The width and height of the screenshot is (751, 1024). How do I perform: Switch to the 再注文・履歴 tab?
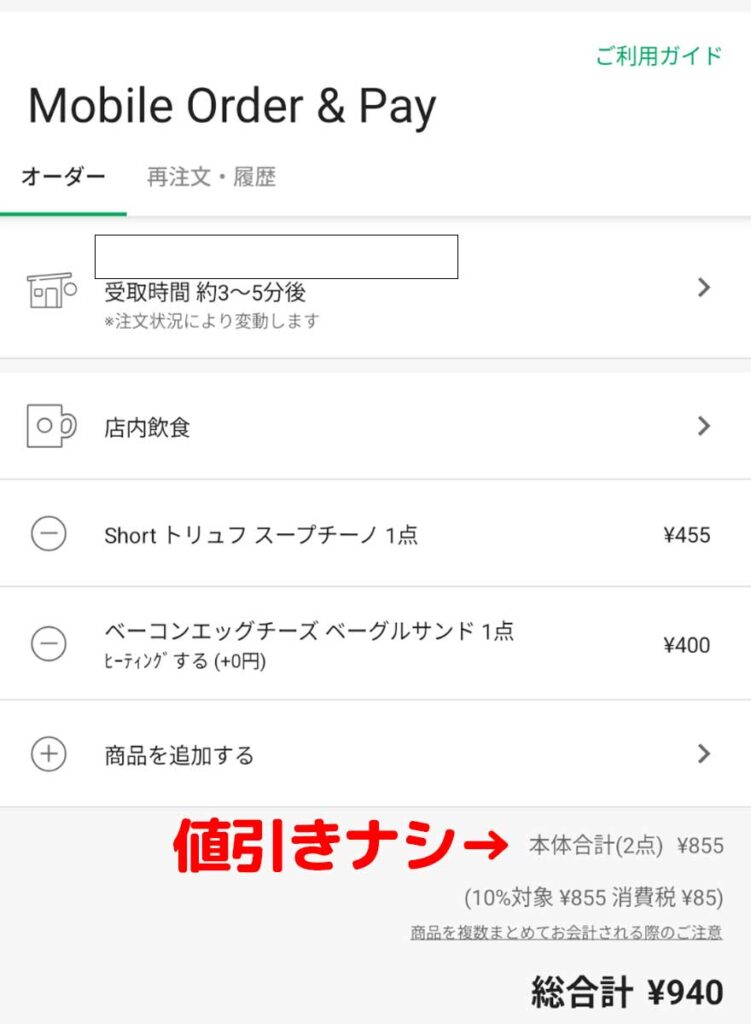(211, 178)
